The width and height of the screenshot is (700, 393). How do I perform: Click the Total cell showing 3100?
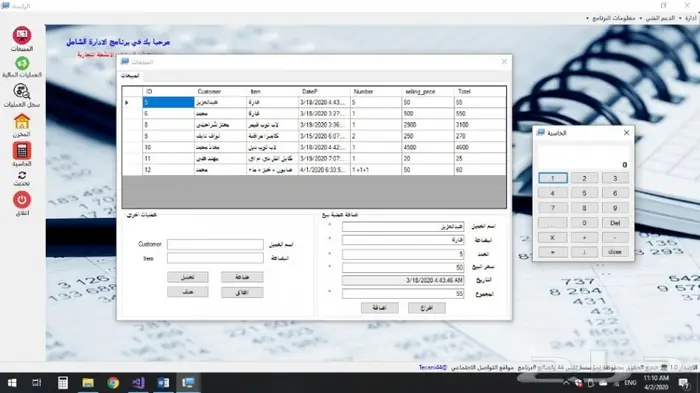480,125
